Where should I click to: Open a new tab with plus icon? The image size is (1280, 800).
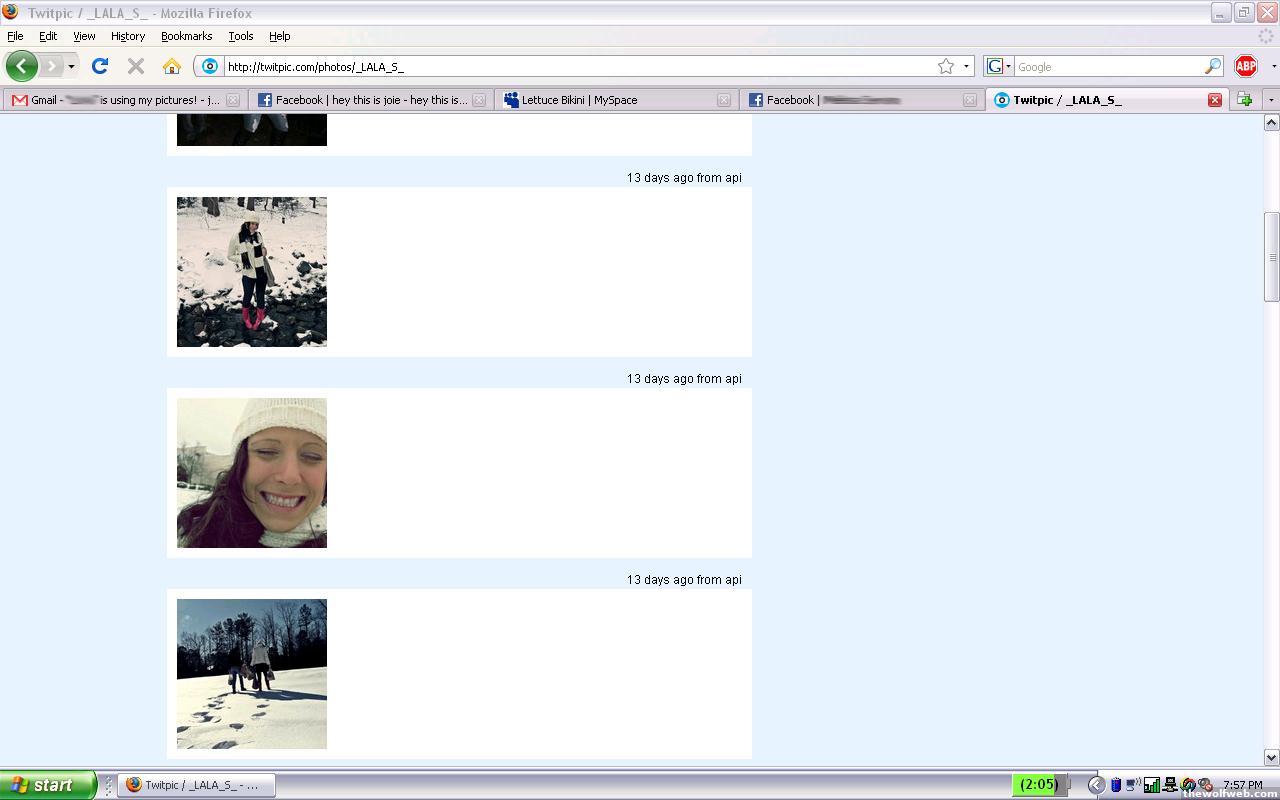click(x=1244, y=99)
